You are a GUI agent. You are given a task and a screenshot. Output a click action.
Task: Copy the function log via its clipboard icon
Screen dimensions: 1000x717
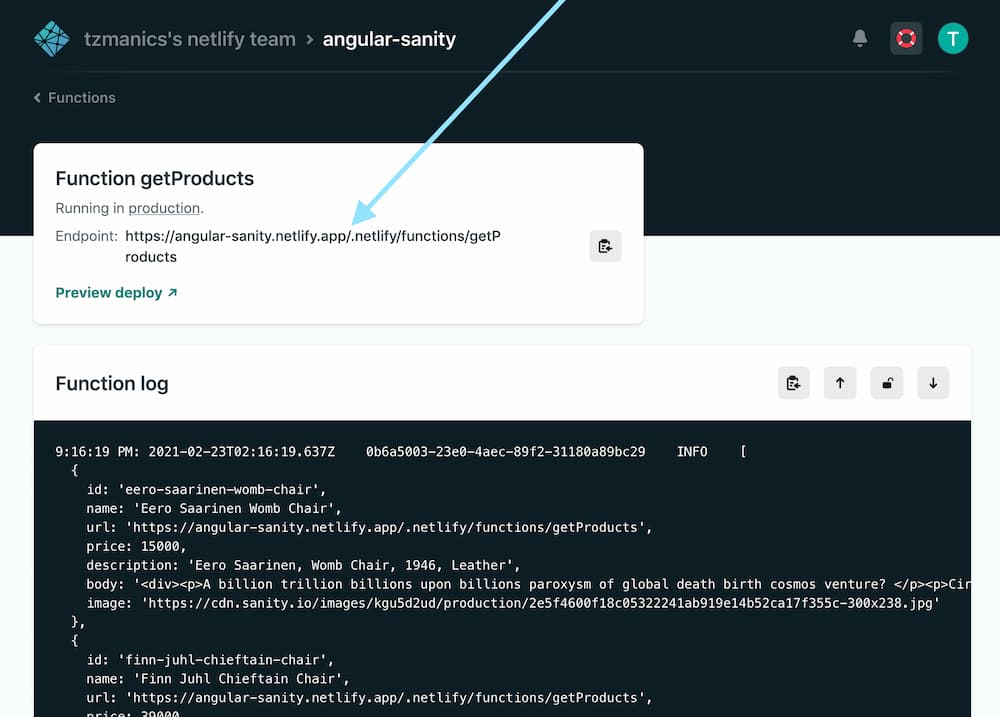point(794,383)
